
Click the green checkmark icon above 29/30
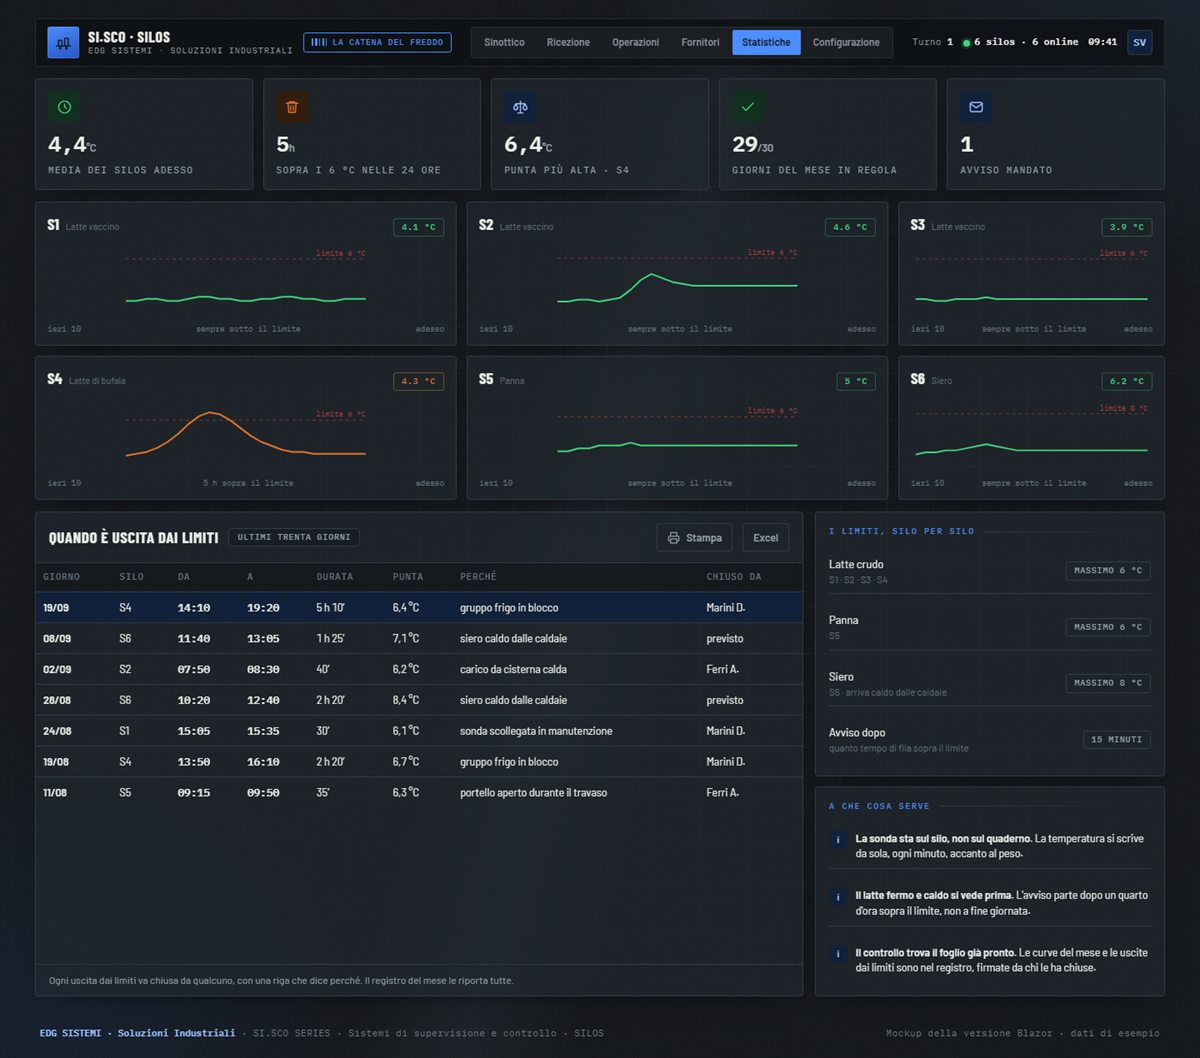[x=748, y=107]
